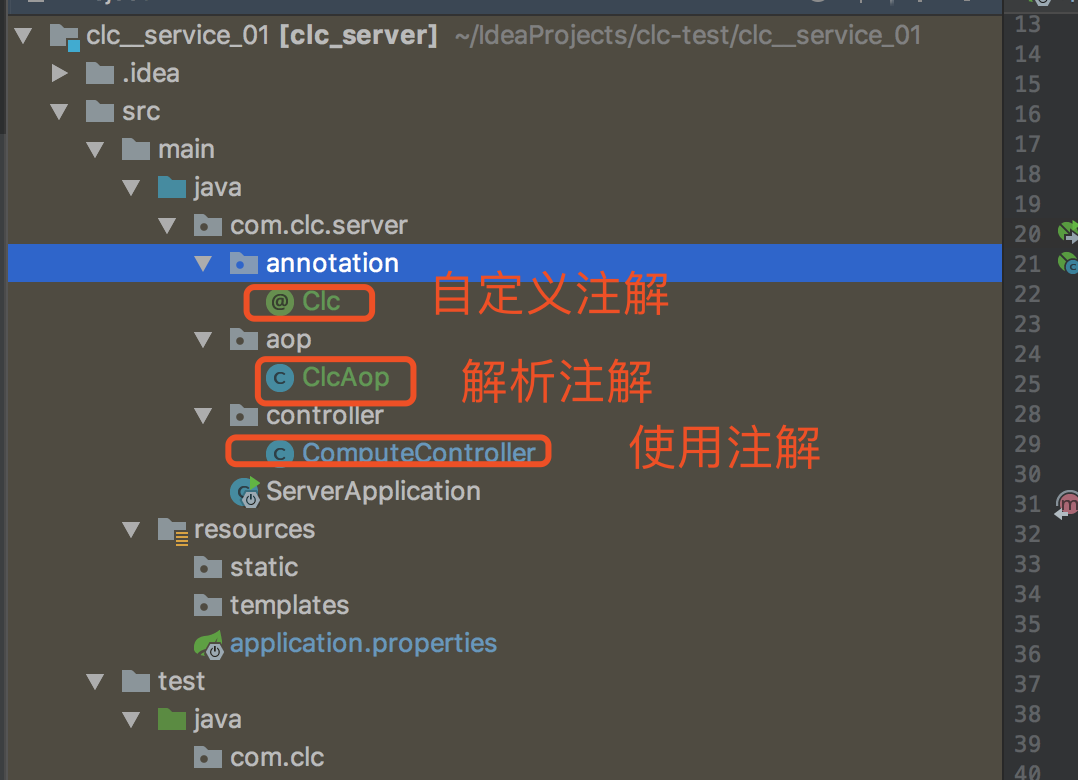Image resolution: width=1078 pixels, height=780 pixels.
Task: Collapse the clc__service_01 project root
Action: click(23, 36)
